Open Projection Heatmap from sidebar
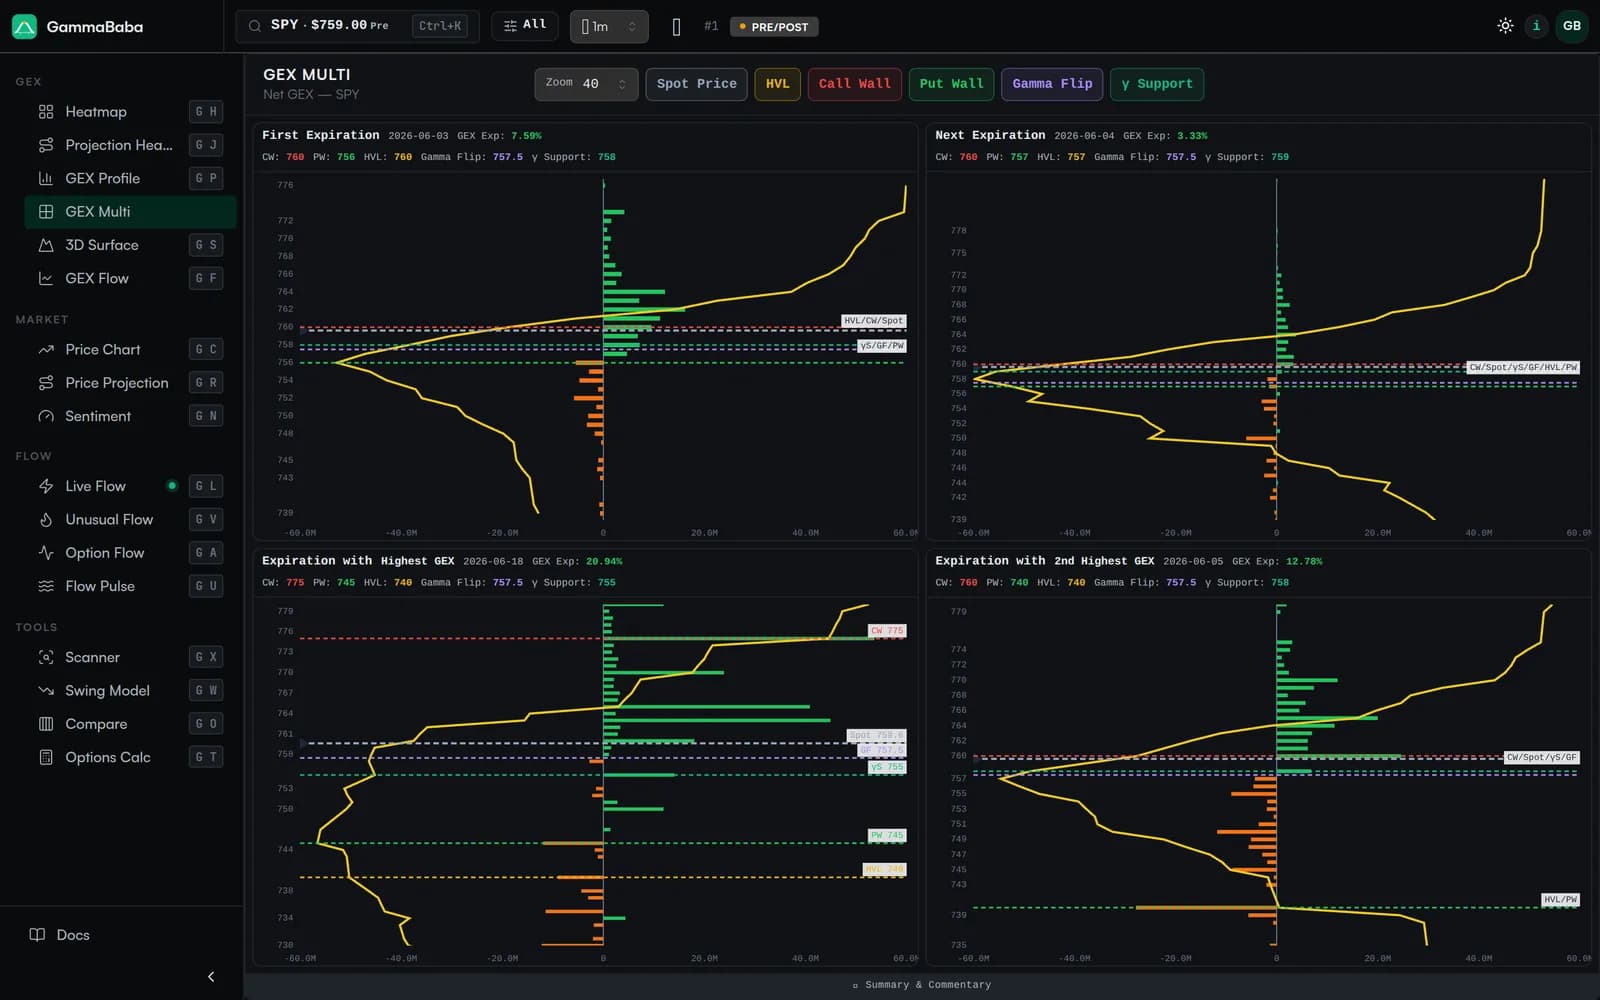Image resolution: width=1600 pixels, height=1000 pixels. 130,145
